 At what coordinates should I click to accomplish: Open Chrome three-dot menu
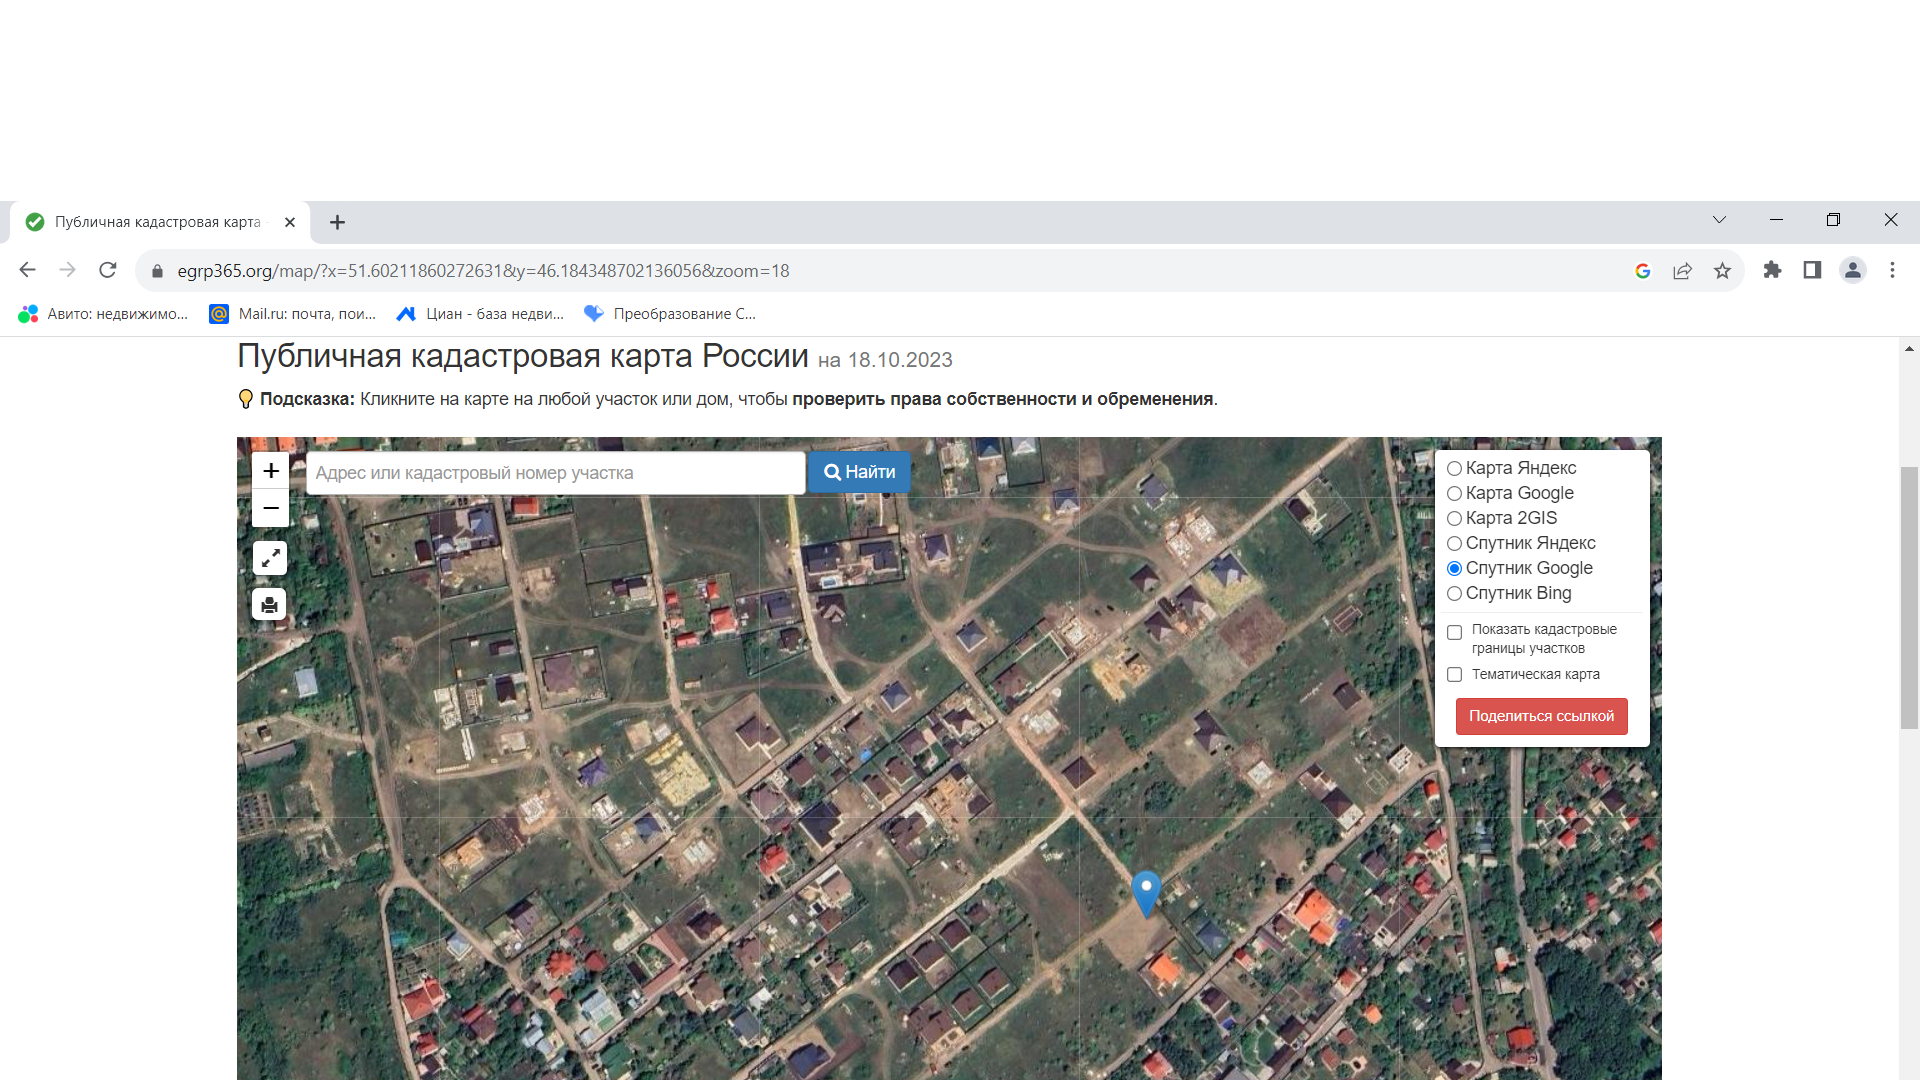pyautogui.click(x=1892, y=270)
